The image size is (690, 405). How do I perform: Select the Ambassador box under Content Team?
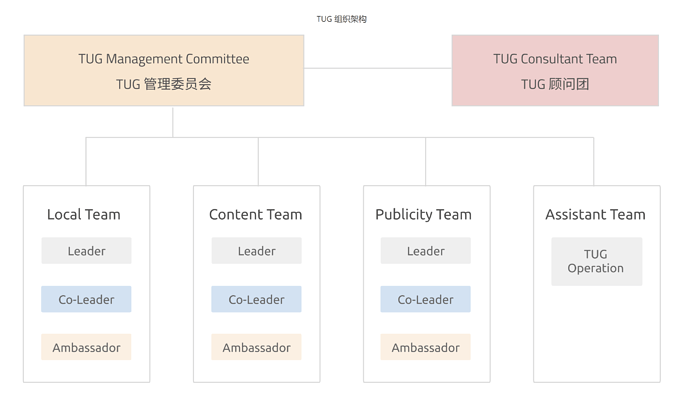[256, 347]
